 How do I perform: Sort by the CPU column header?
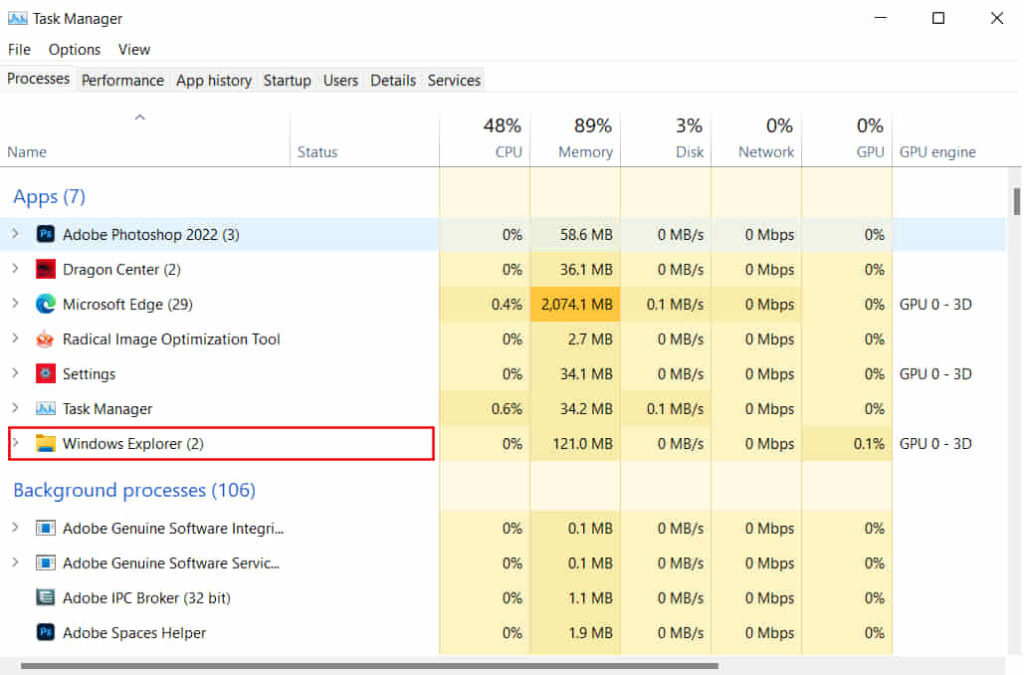[485, 139]
